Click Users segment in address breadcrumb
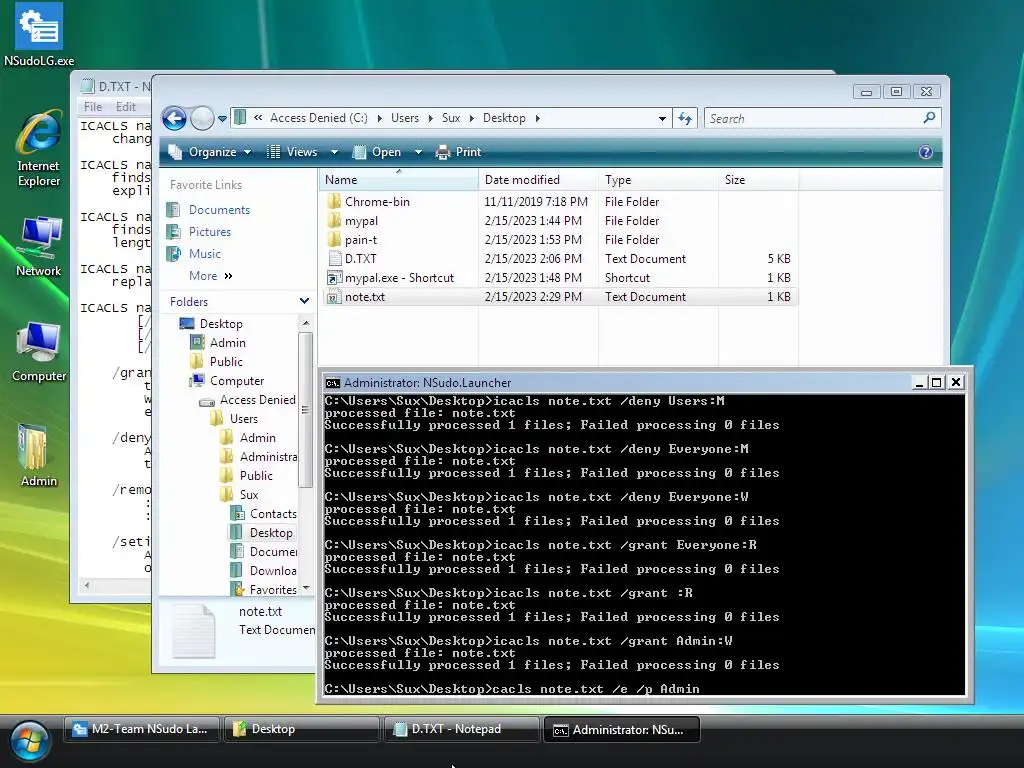 pyautogui.click(x=405, y=118)
